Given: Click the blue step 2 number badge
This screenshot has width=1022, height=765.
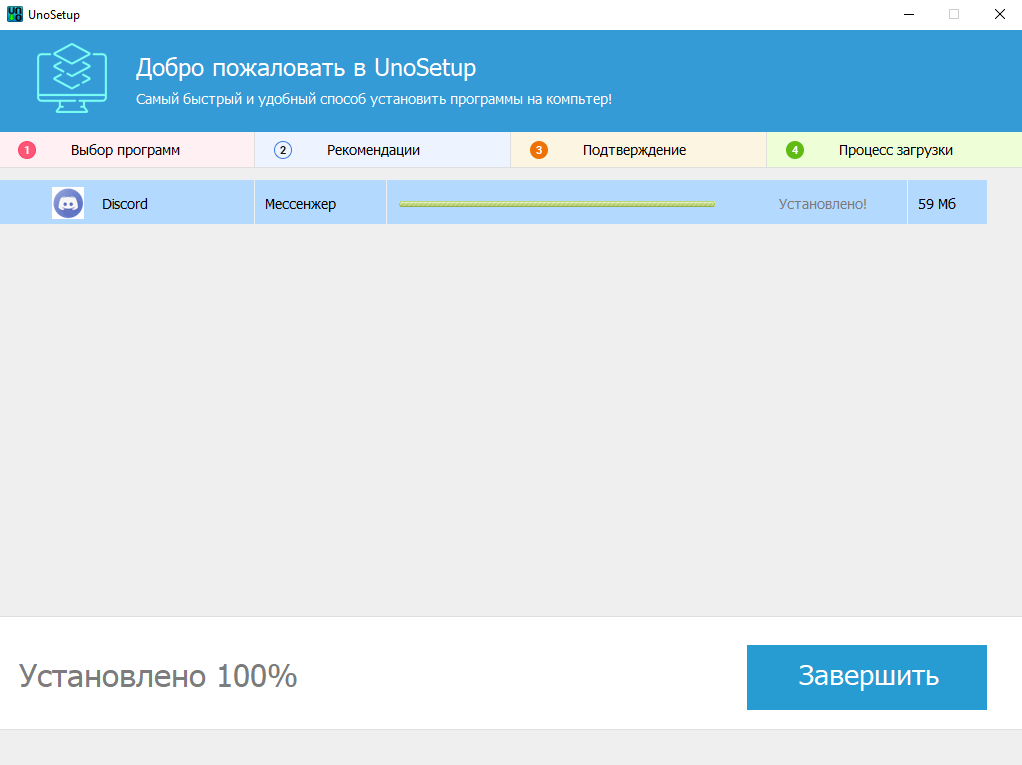Looking at the screenshot, I should point(283,150).
